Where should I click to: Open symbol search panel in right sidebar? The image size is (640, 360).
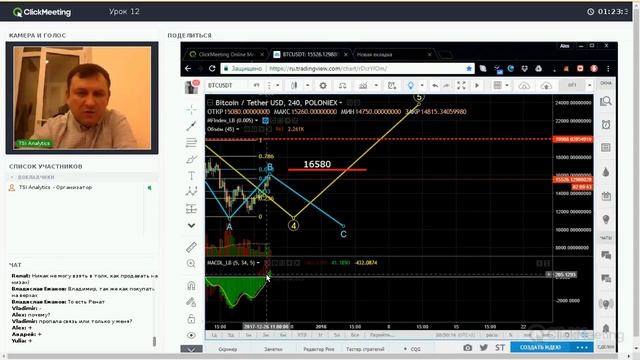coord(606,101)
